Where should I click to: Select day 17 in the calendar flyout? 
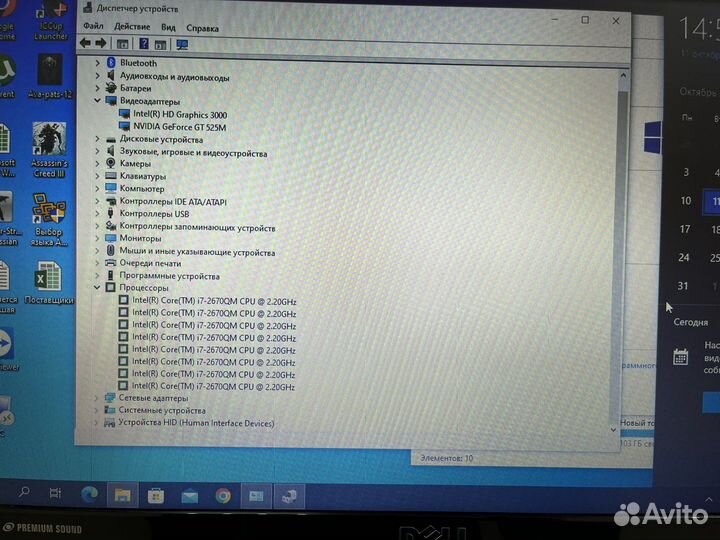coord(685,229)
